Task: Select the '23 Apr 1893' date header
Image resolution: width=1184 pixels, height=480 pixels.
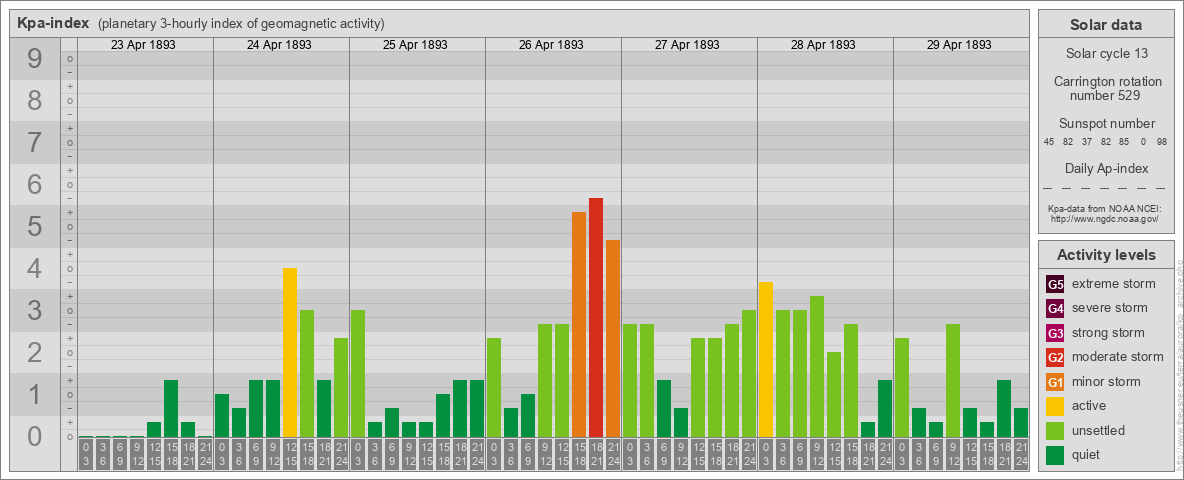Action: click(143, 45)
